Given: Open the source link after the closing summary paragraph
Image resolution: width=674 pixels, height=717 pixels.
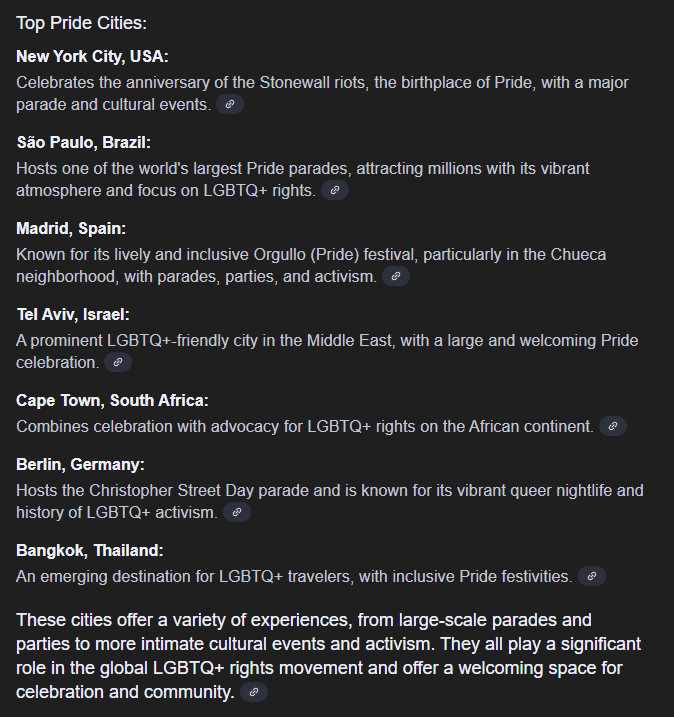Looking at the screenshot, I should tap(254, 692).
